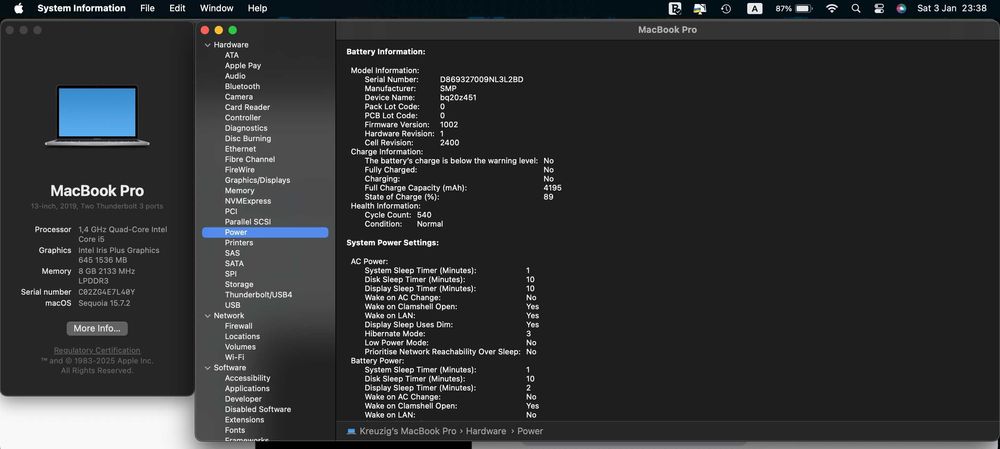Image resolution: width=1000 pixels, height=449 pixels.
Task: Select Bluetooth in the sidebar
Action: click(x=242, y=86)
